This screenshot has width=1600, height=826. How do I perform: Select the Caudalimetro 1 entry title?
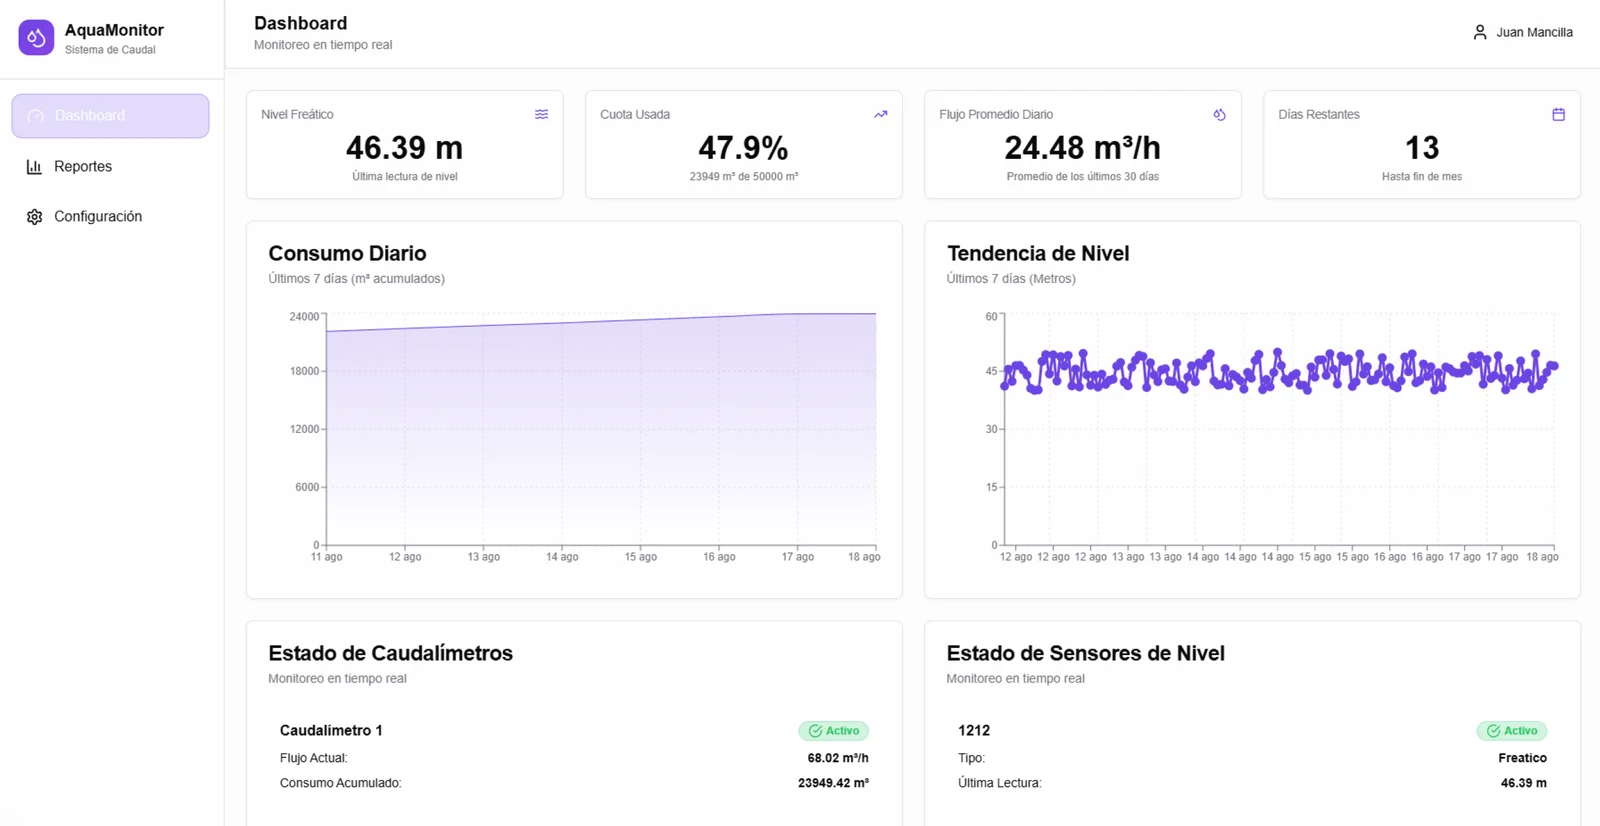[x=331, y=731]
